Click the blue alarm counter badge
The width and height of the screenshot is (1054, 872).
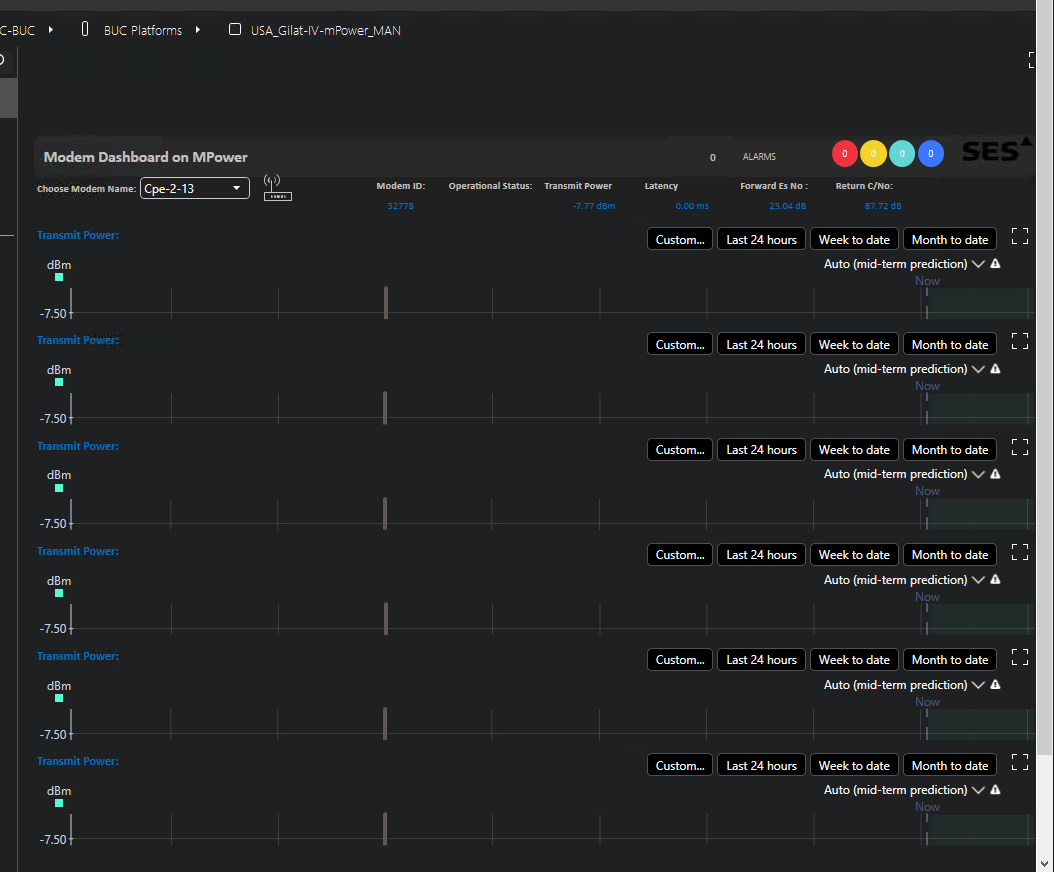(x=931, y=154)
